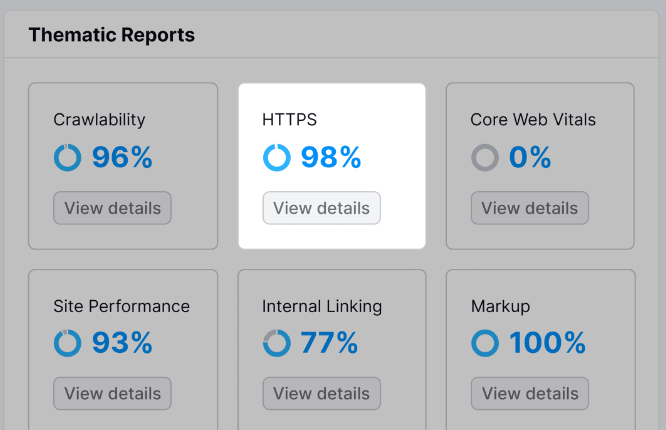
Task: Click the Core Web Vitals donut icon
Action: 485,158
